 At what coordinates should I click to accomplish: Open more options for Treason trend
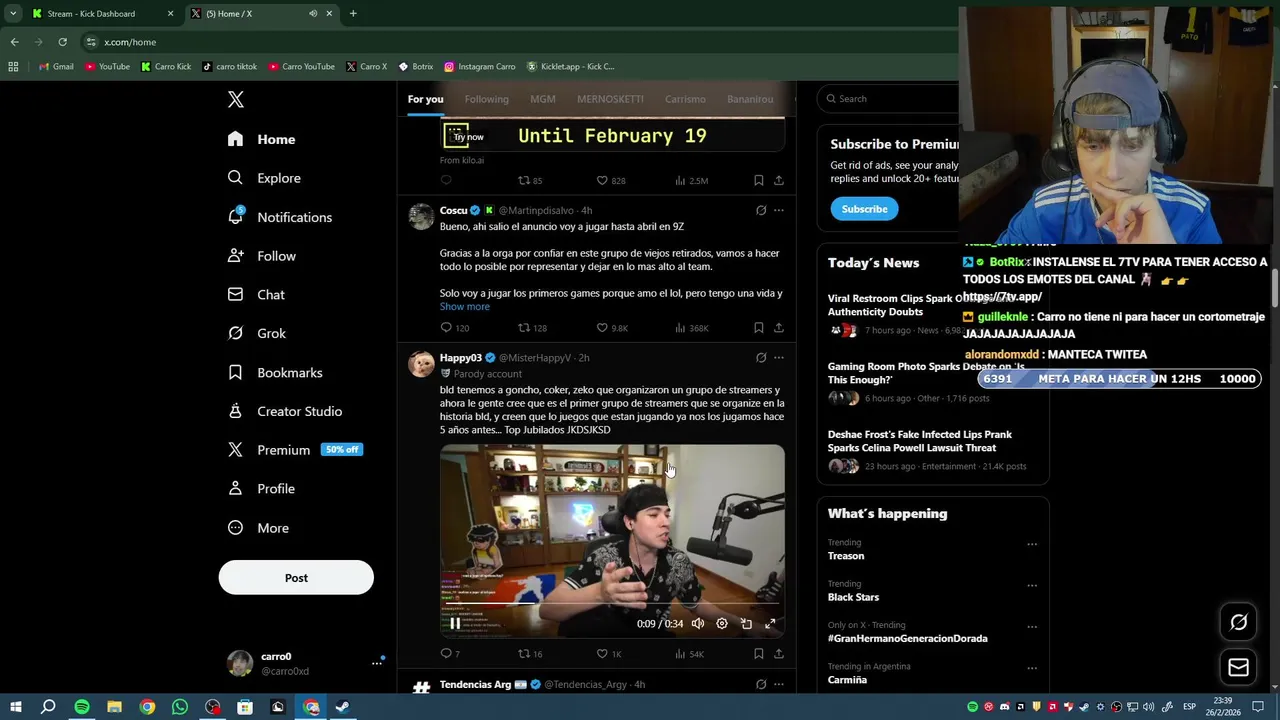pos(1032,545)
